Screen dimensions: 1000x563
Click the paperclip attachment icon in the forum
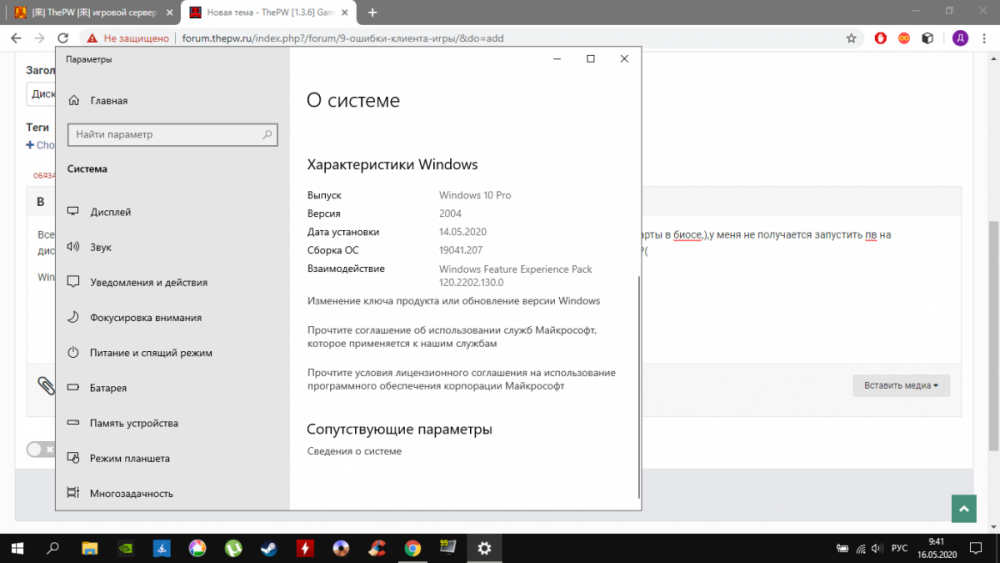coord(45,385)
